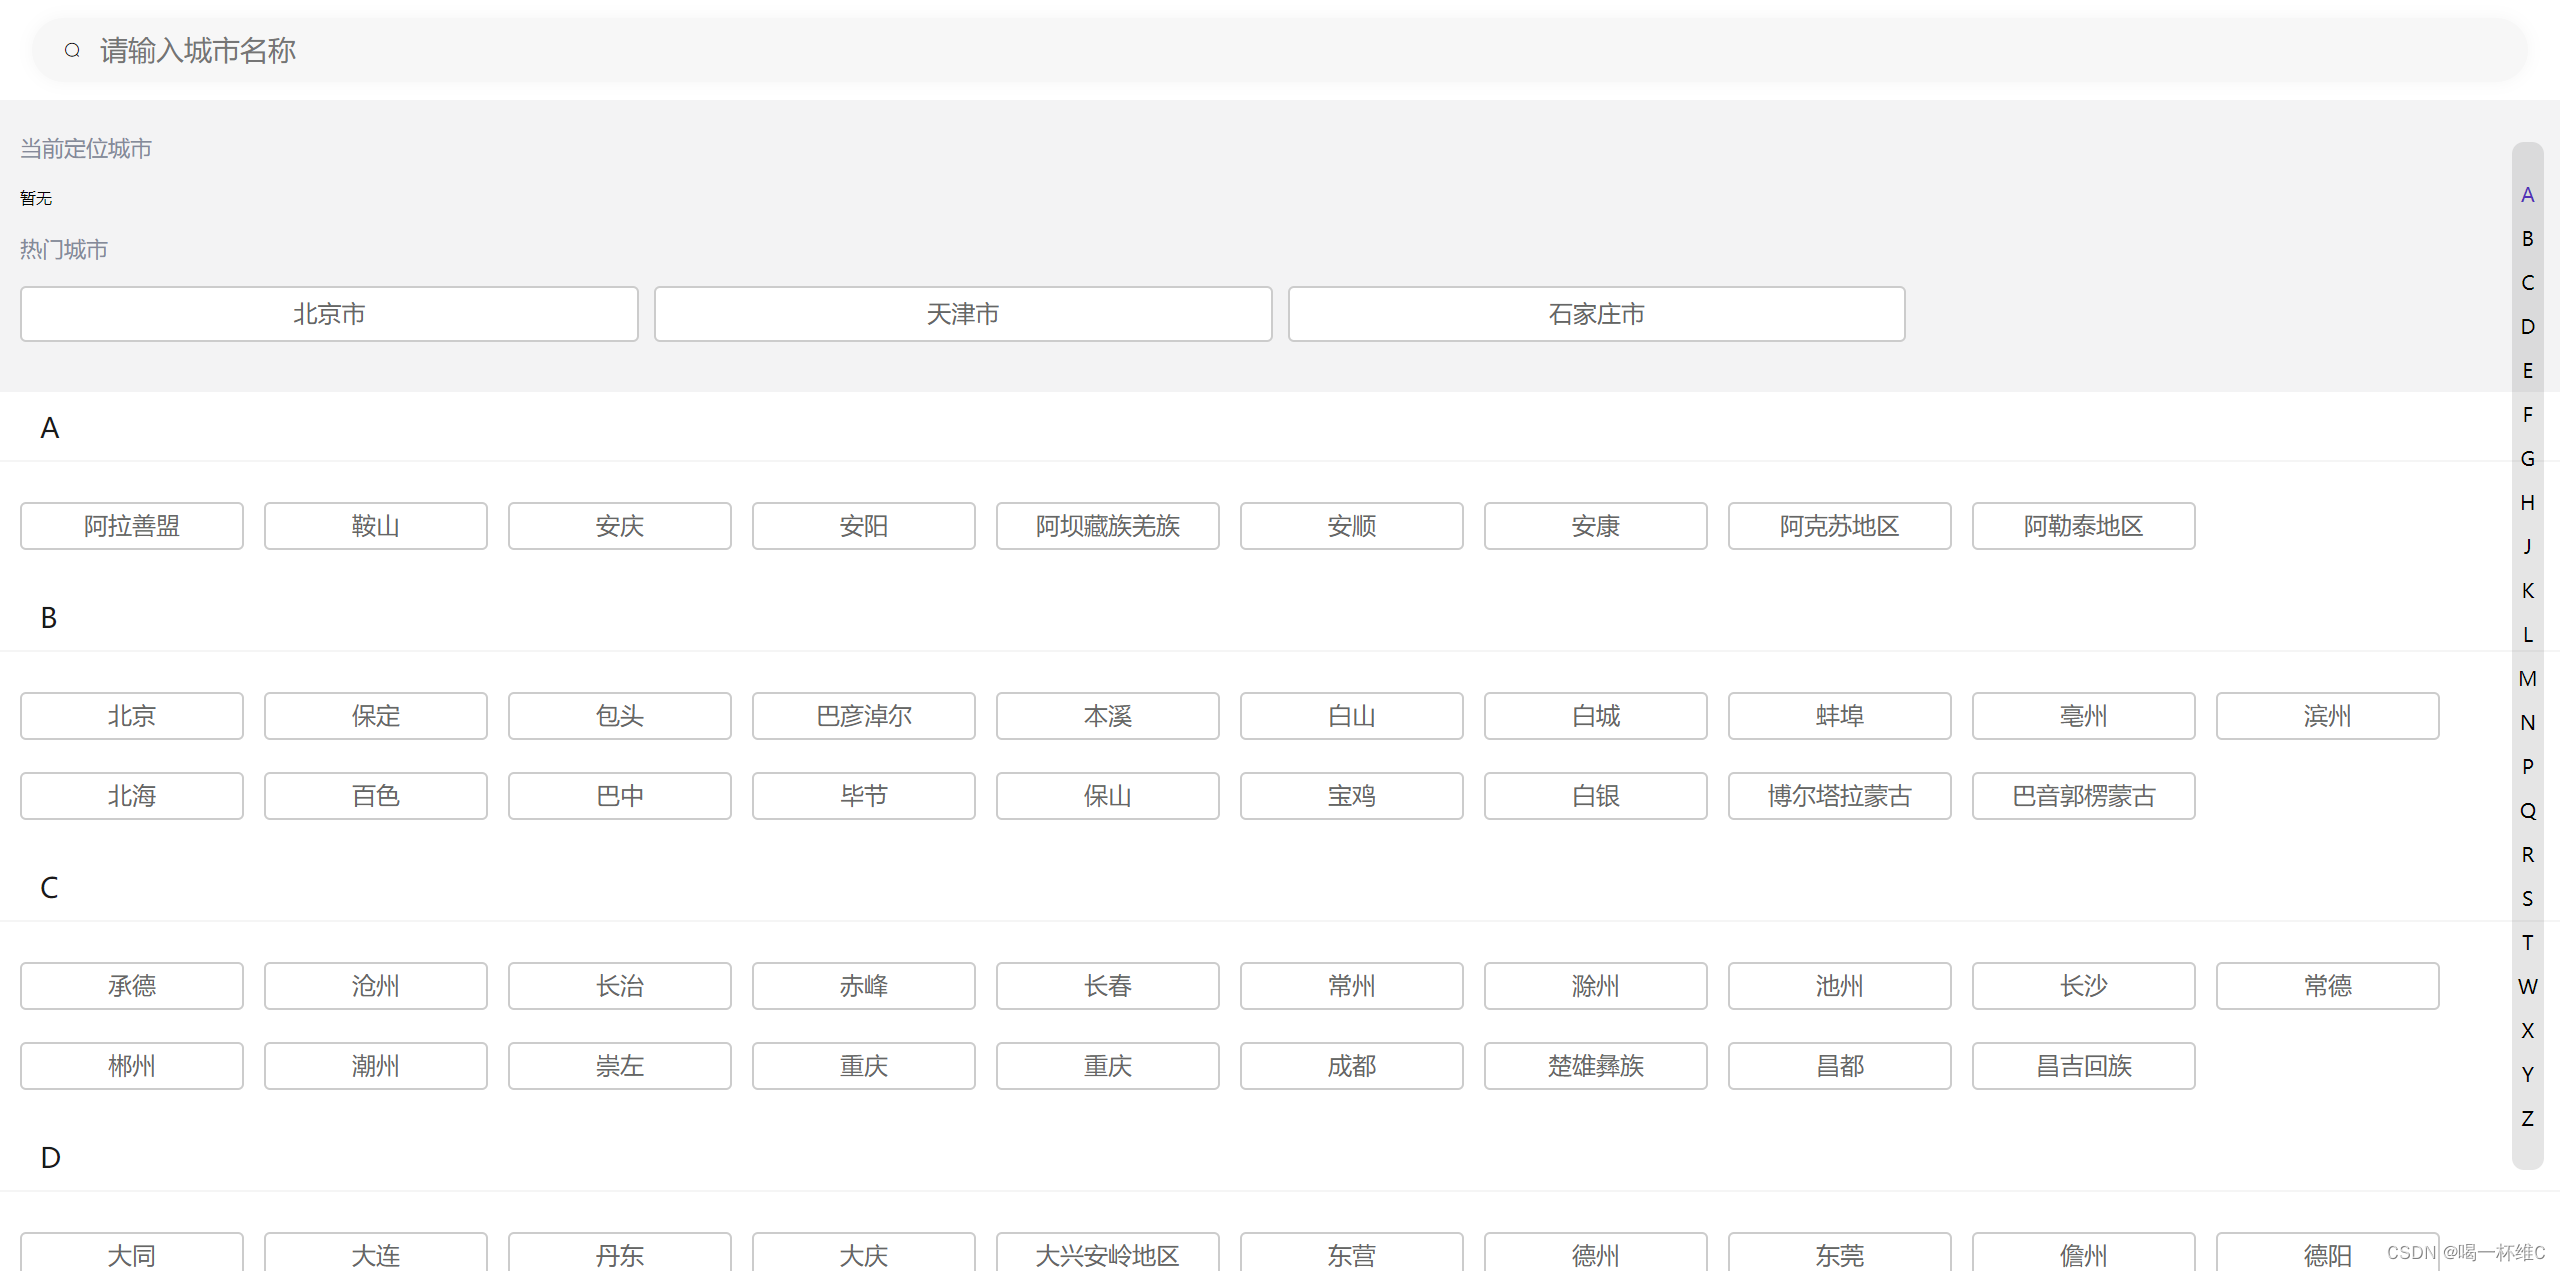
Task: Jump to letter D in index
Action: click(2527, 327)
